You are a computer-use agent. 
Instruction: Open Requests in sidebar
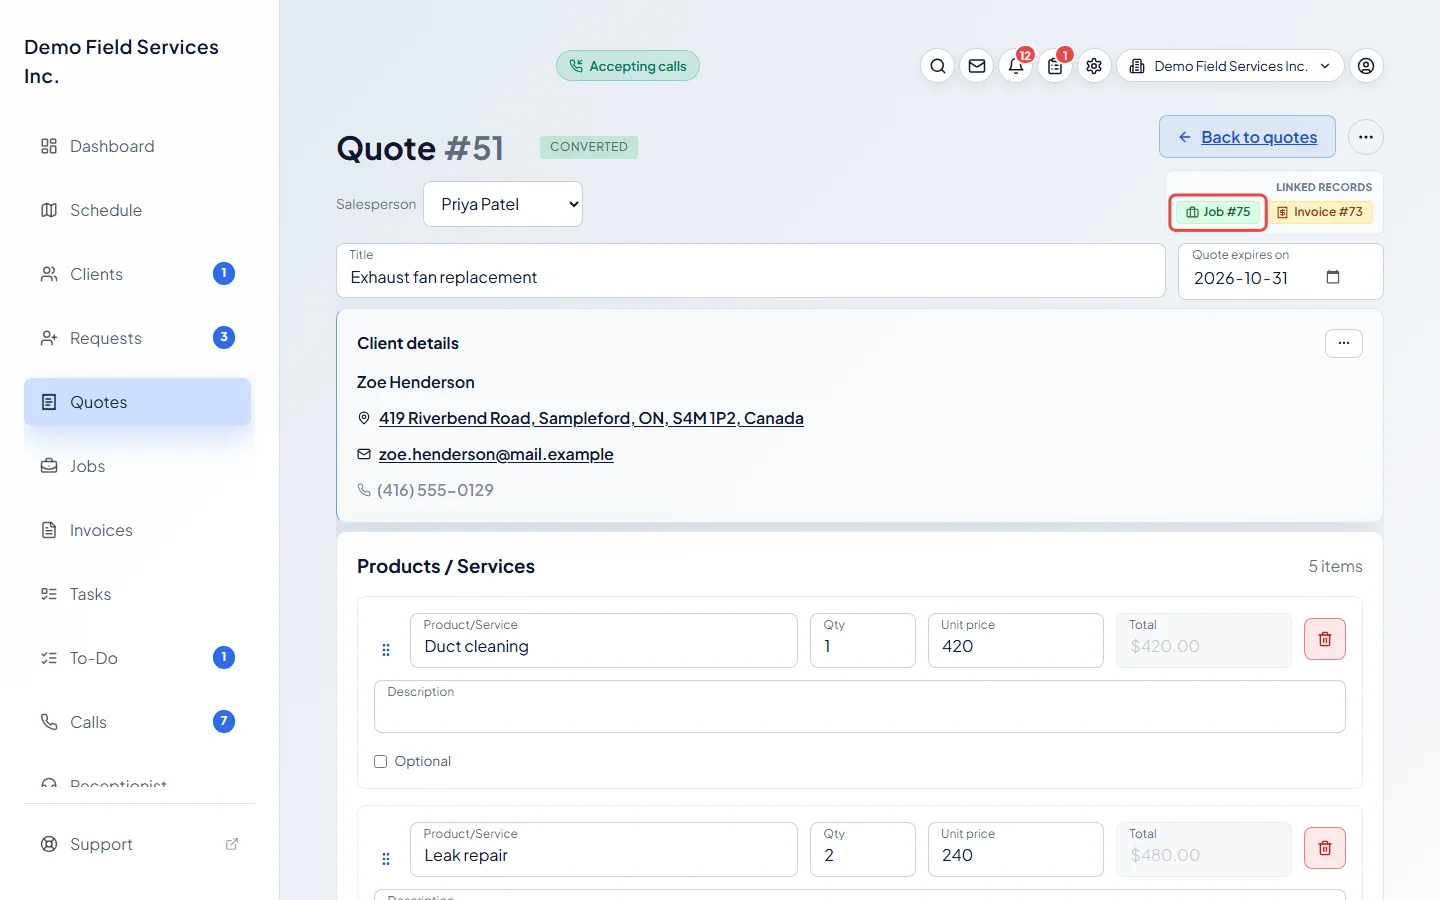click(138, 338)
